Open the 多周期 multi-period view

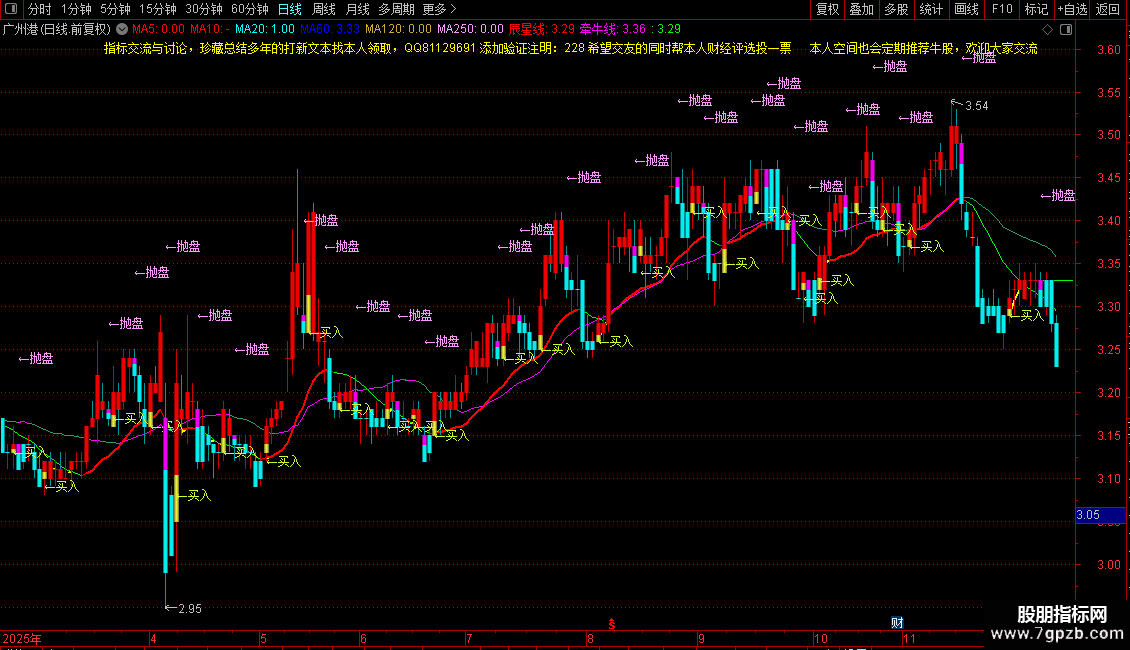[x=396, y=9]
